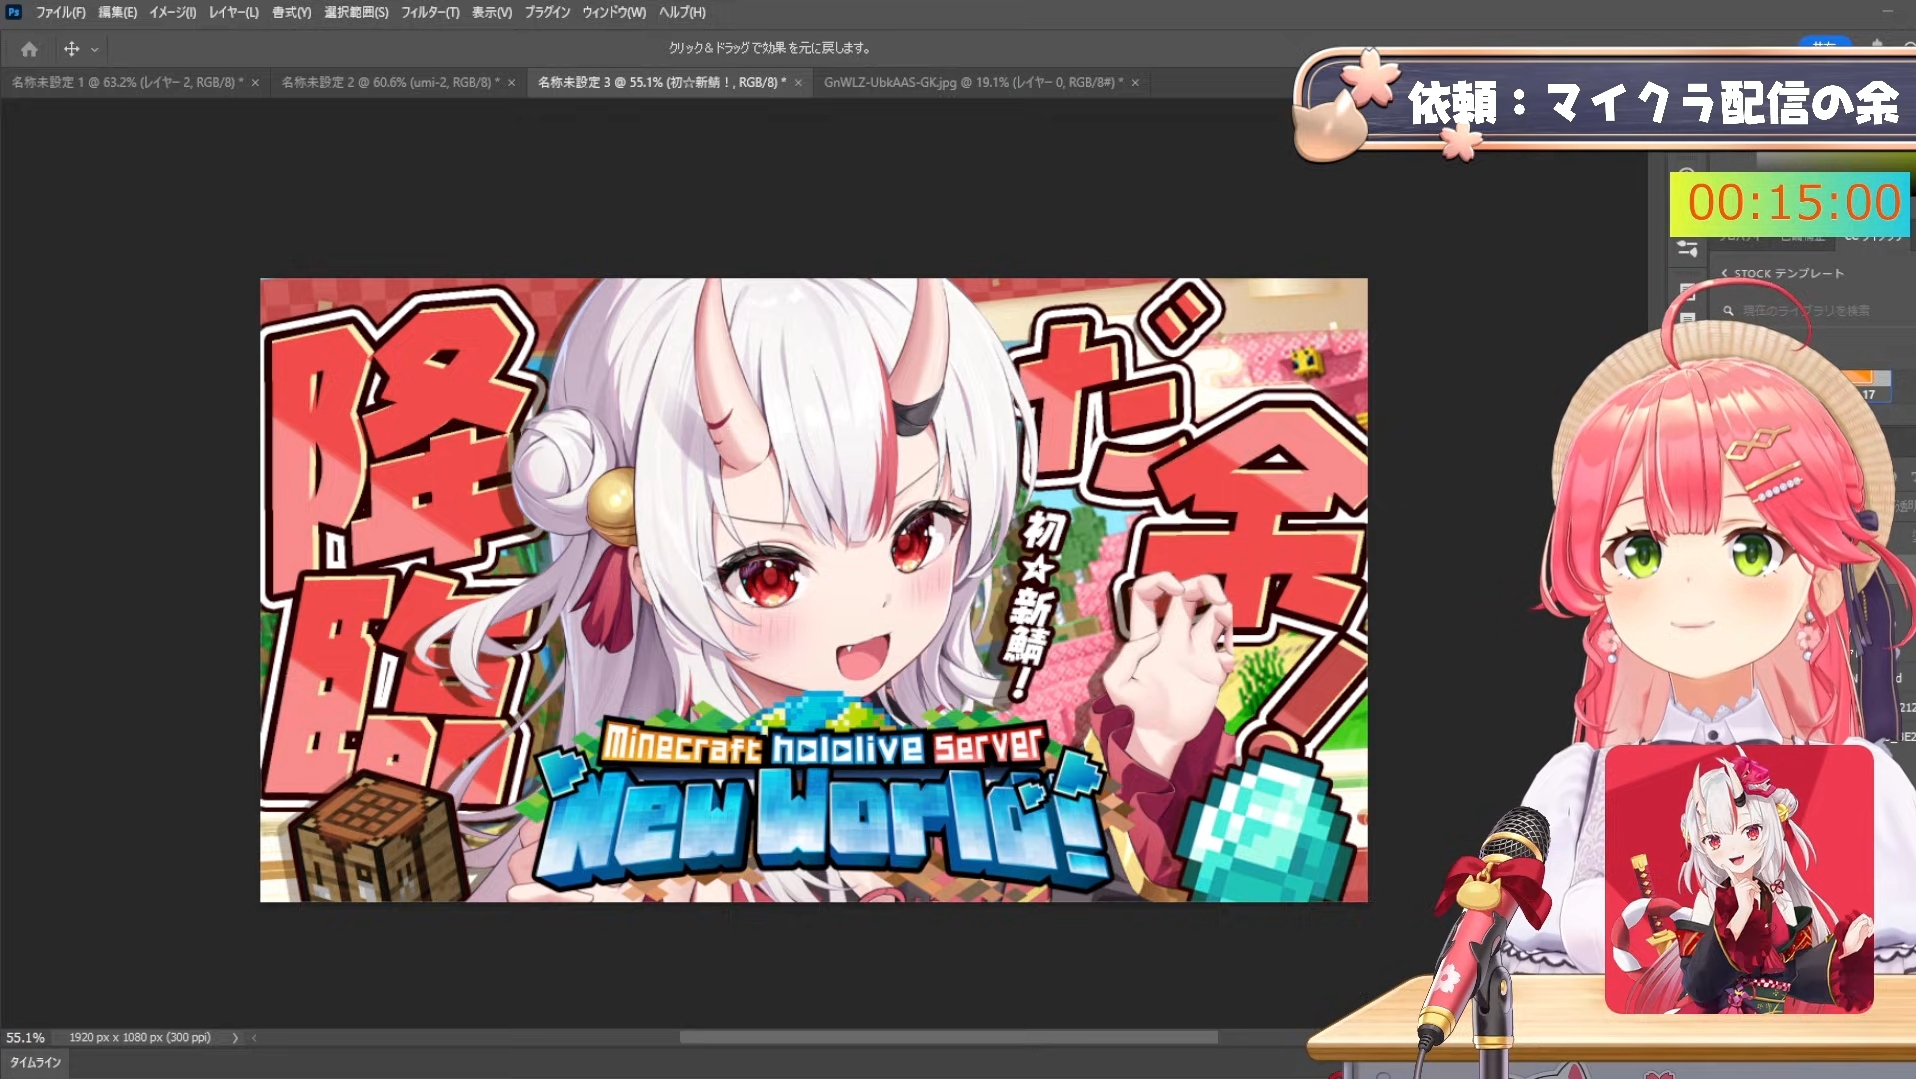Open the プラグイン menu
The height and width of the screenshot is (1079, 1916).
click(547, 12)
